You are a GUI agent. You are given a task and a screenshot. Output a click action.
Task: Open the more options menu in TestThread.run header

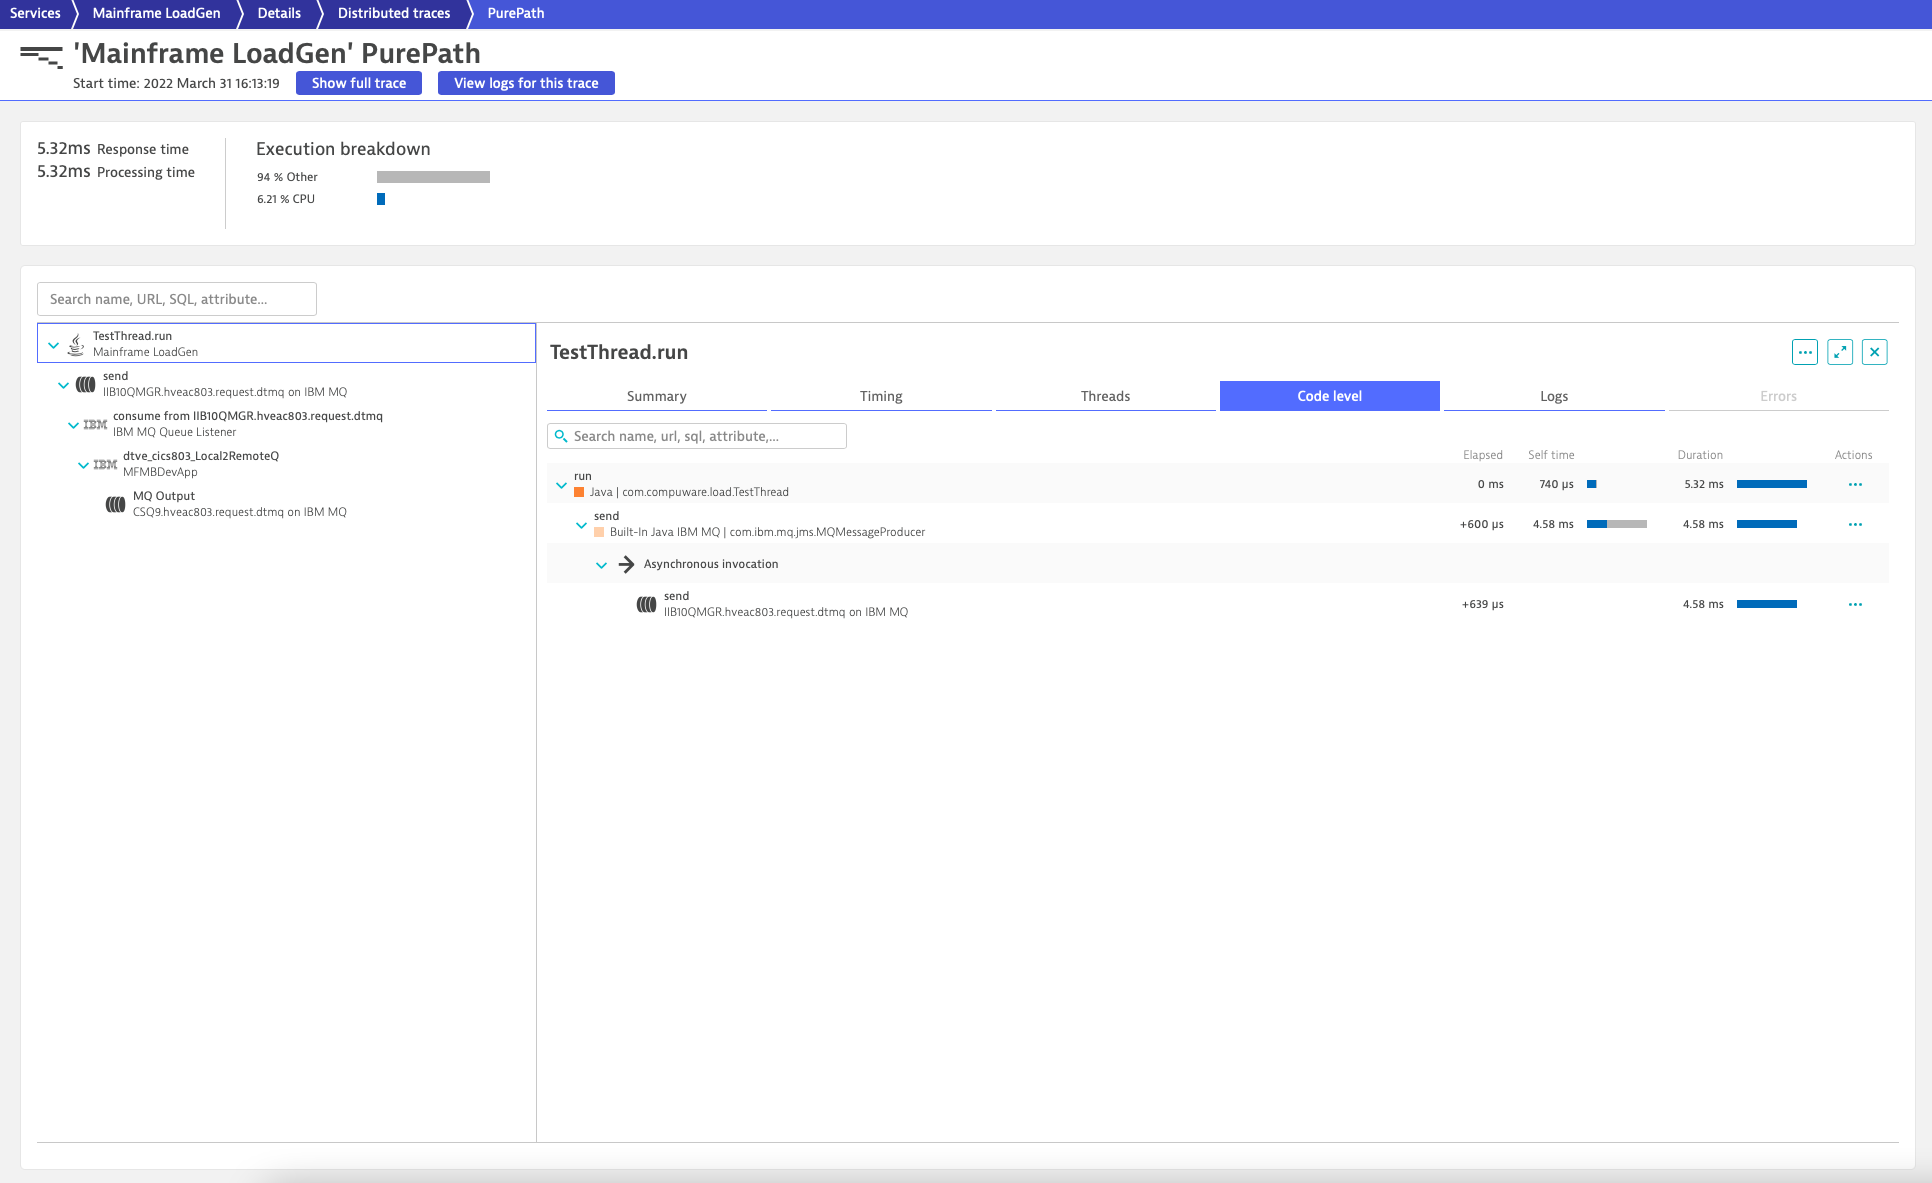point(1805,352)
